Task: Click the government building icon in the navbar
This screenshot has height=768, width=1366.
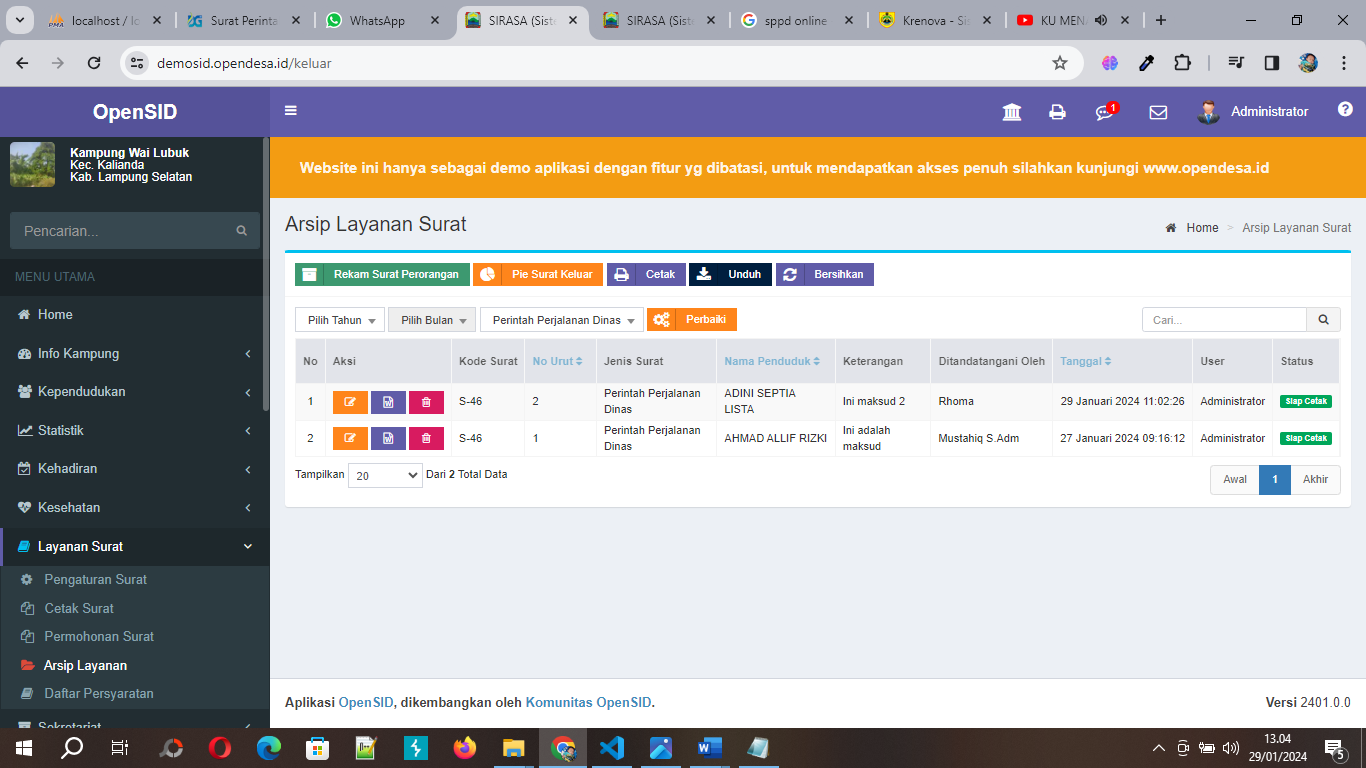Action: [x=1012, y=111]
